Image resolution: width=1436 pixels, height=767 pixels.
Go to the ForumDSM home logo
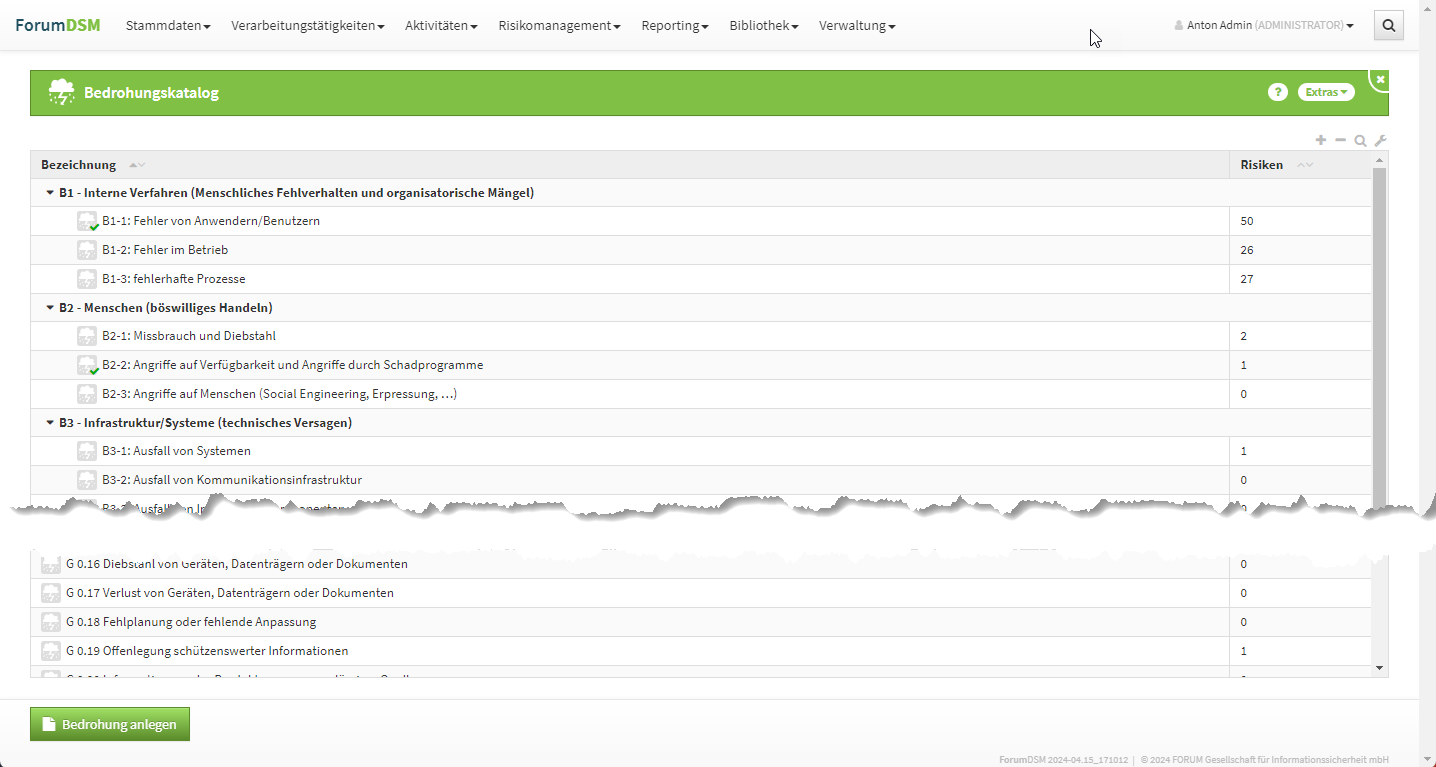[57, 25]
